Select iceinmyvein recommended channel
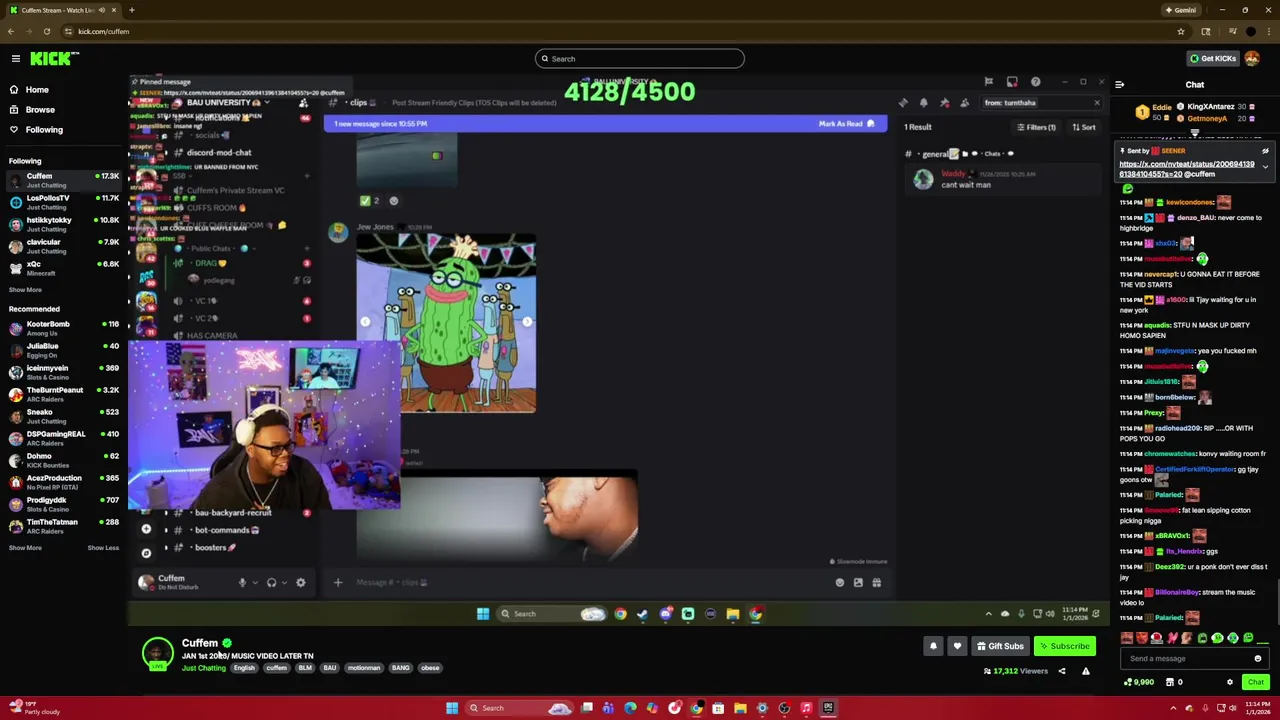Image resolution: width=1280 pixels, height=720 pixels. click(62, 372)
